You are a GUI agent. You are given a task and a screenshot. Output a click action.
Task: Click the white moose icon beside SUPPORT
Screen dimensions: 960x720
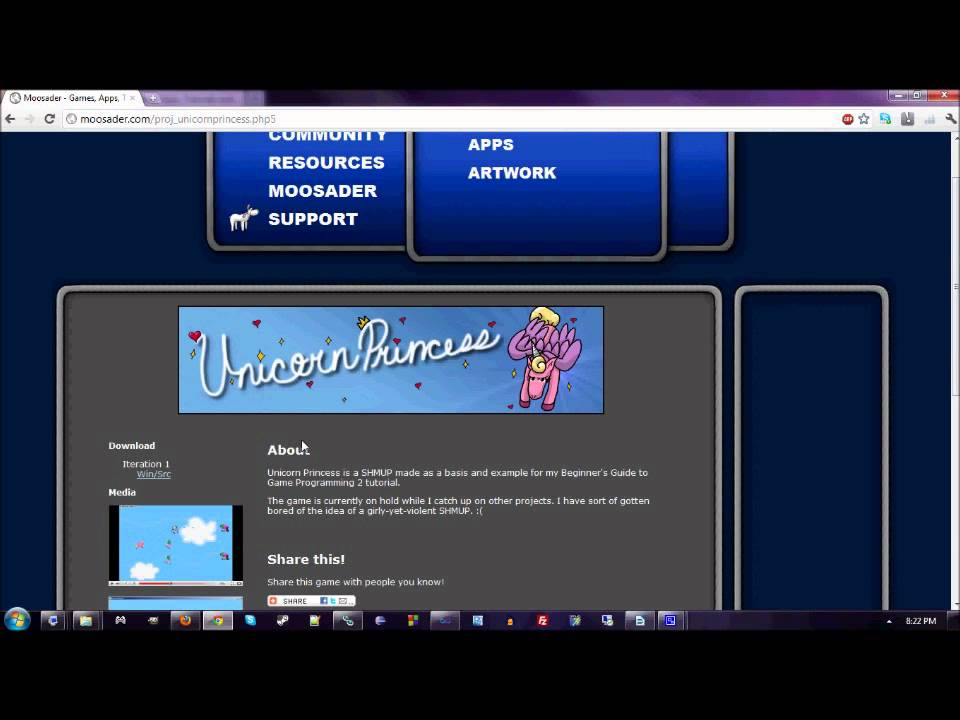pos(244,218)
